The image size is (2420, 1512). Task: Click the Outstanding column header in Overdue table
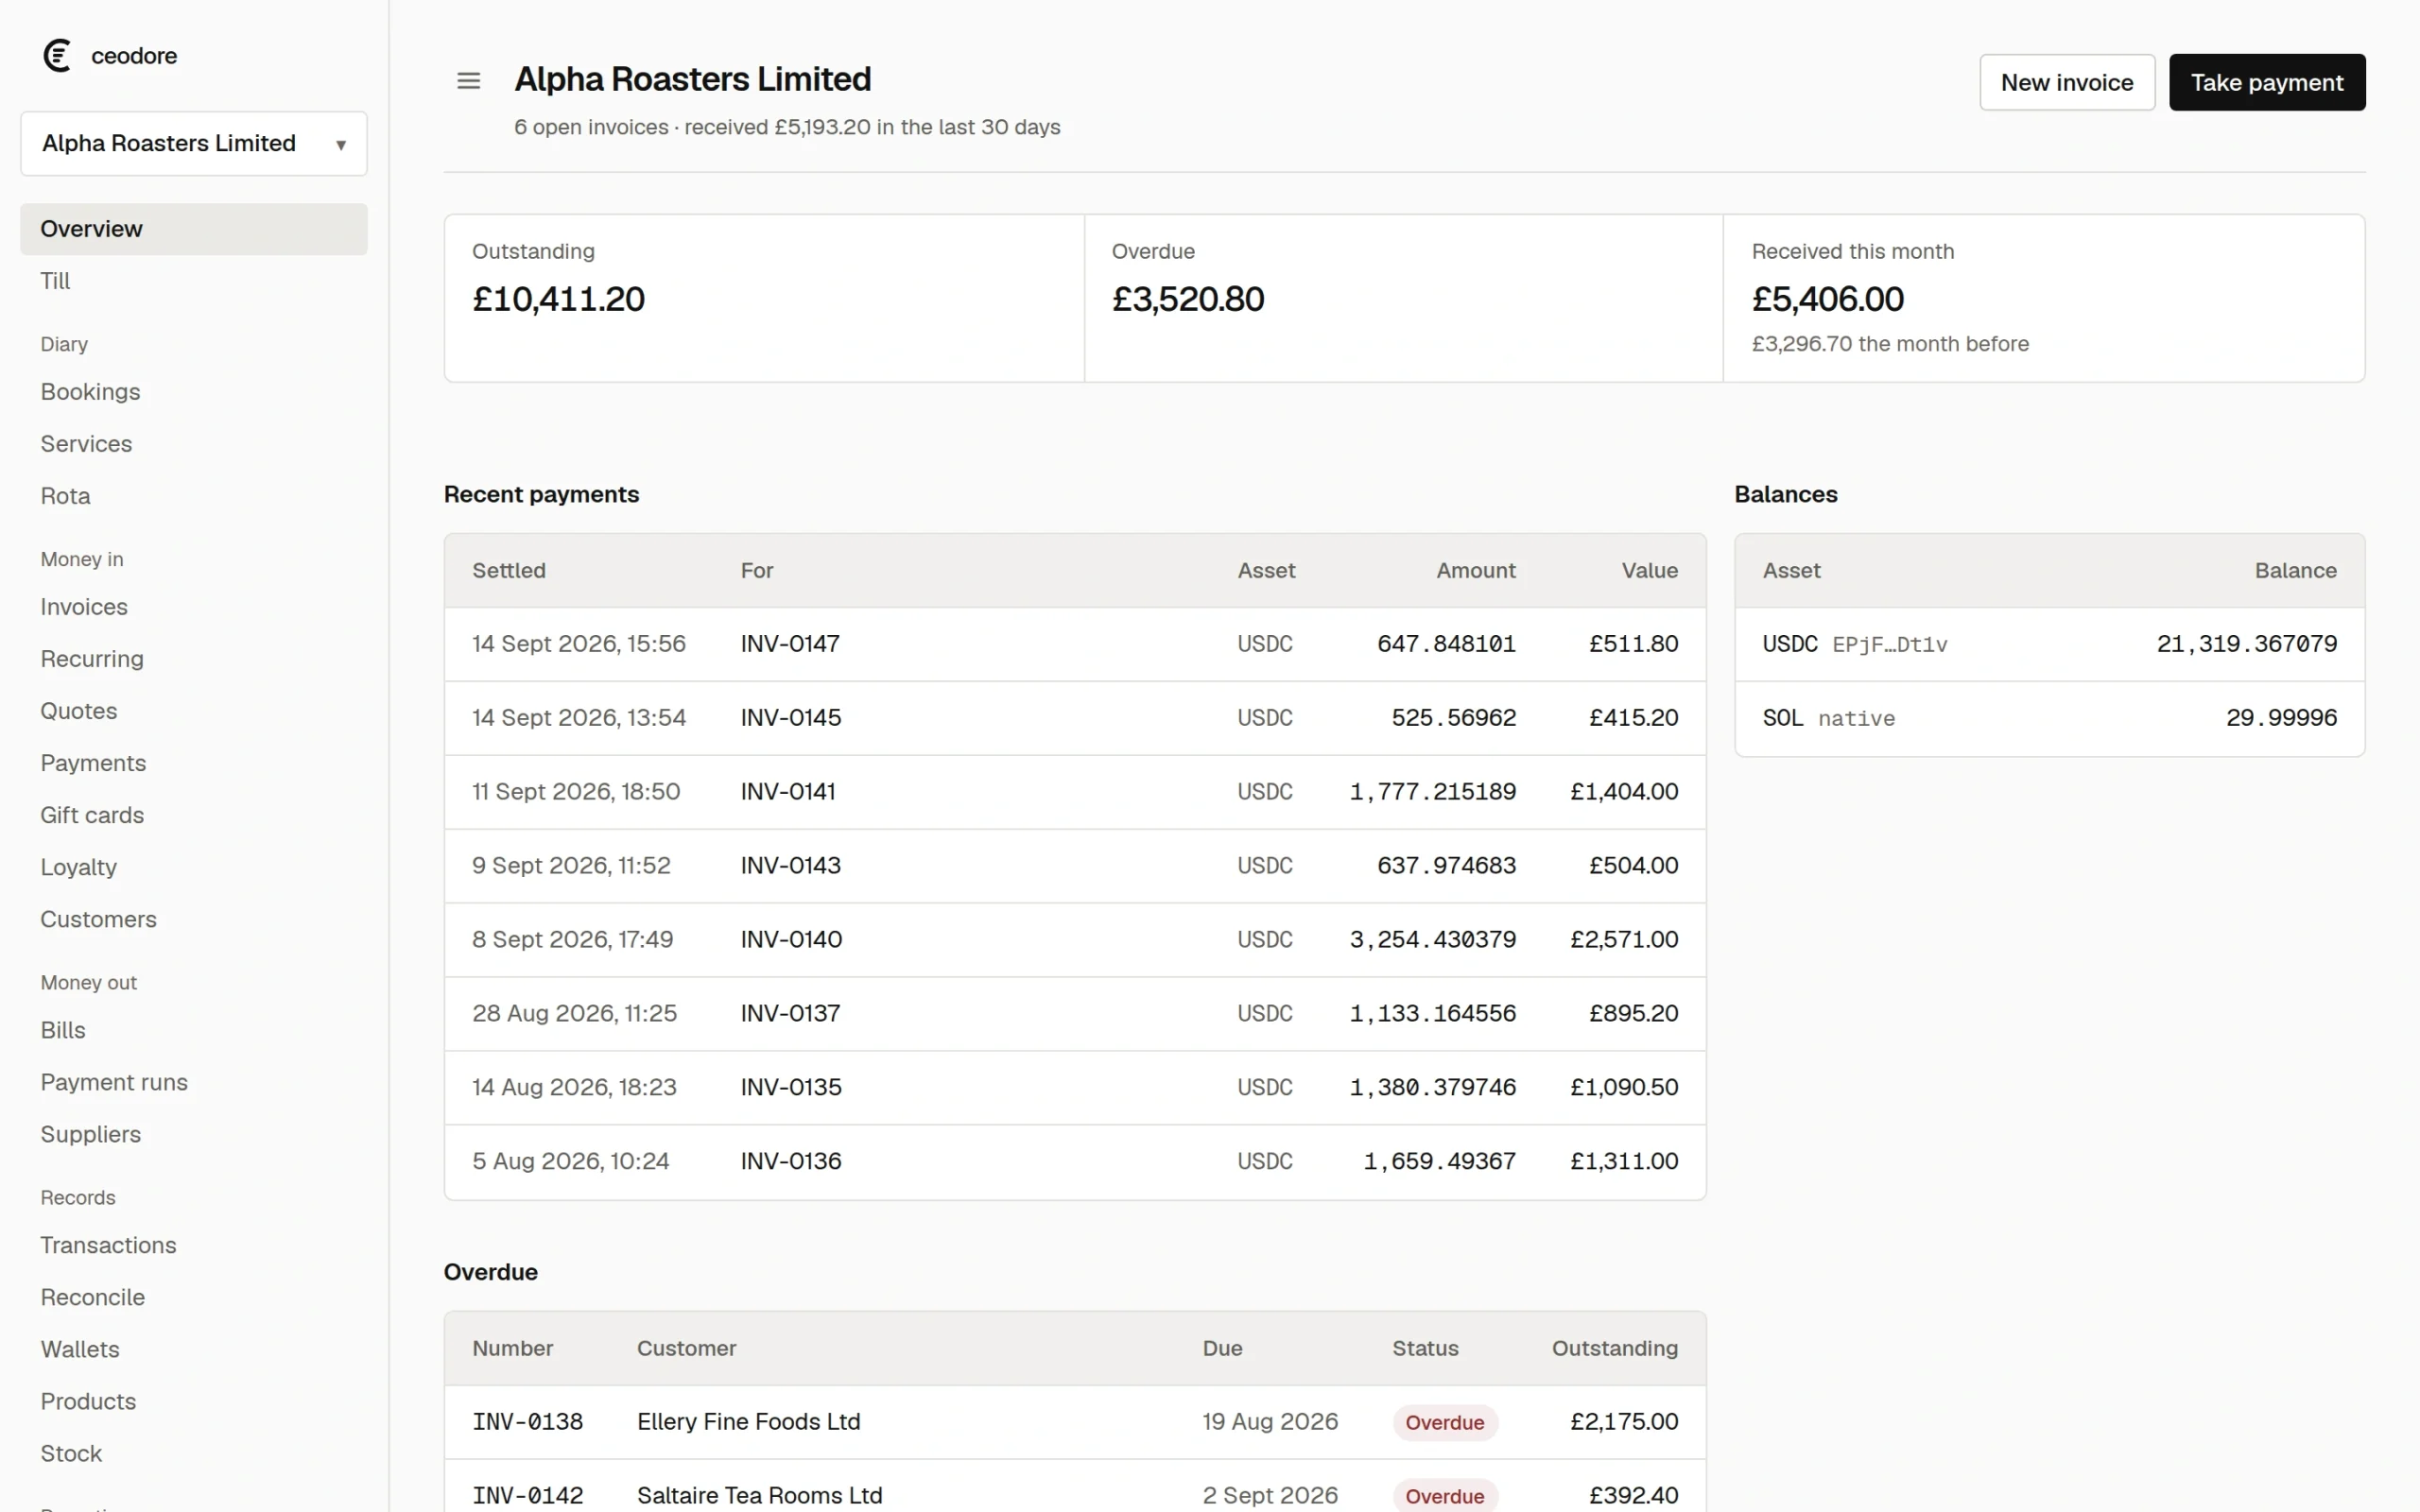(x=1614, y=1349)
